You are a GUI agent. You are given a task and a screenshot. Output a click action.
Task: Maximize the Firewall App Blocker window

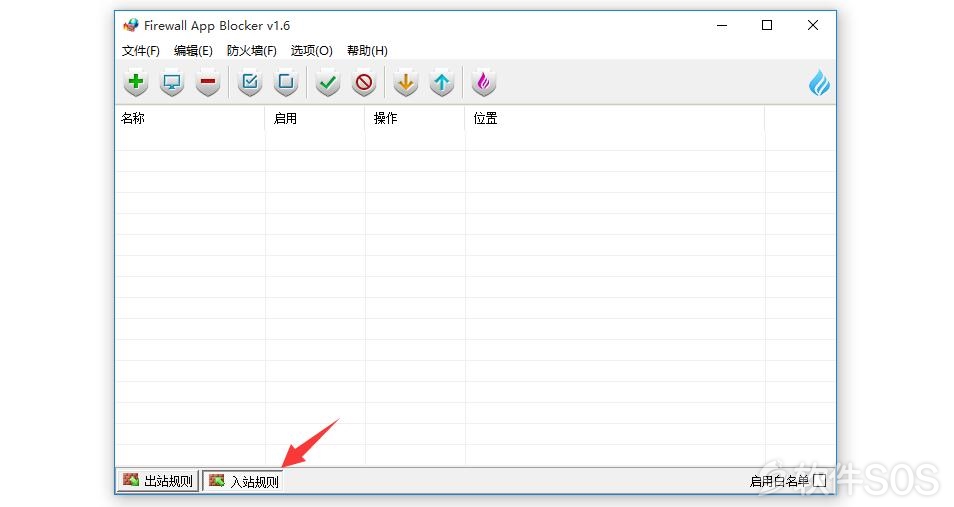coord(767,26)
